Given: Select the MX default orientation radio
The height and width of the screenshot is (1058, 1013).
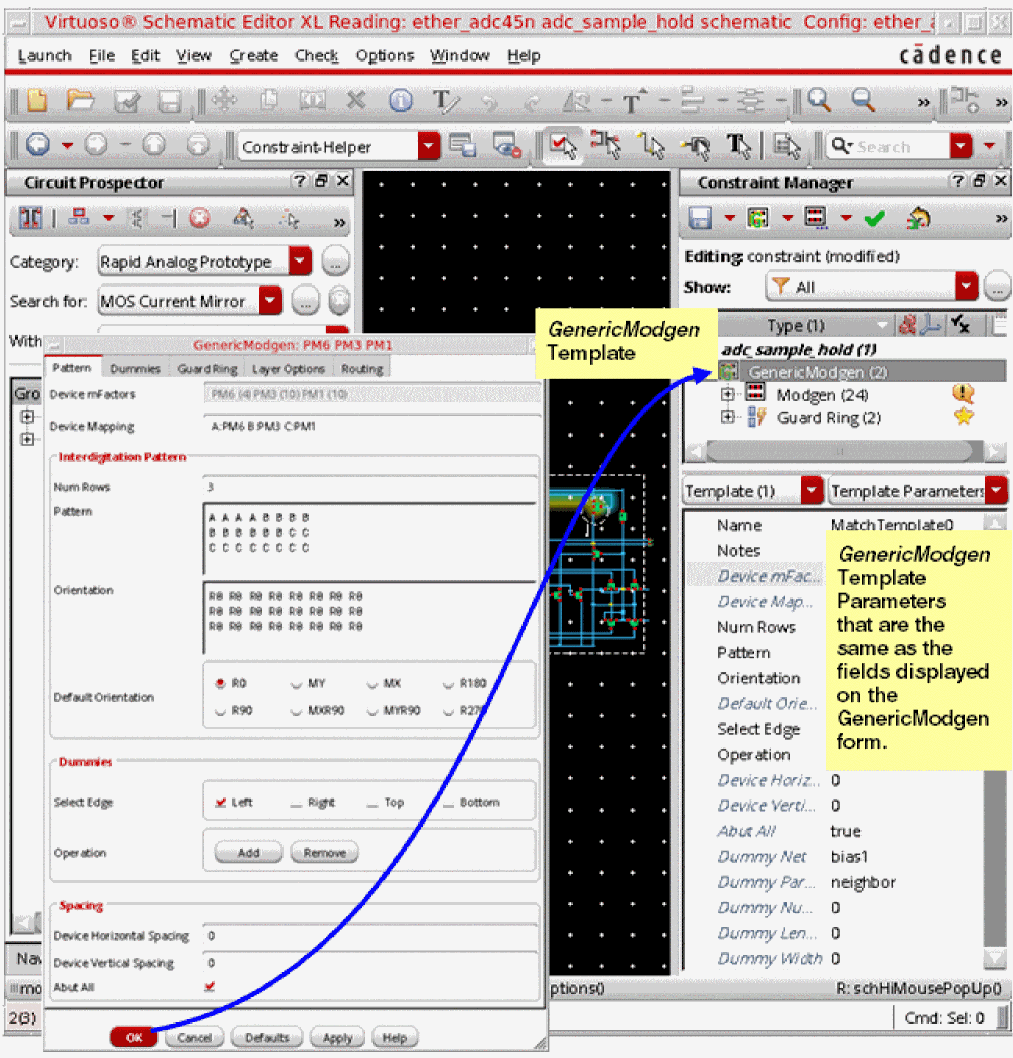Looking at the screenshot, I should (x=372, y=684).
